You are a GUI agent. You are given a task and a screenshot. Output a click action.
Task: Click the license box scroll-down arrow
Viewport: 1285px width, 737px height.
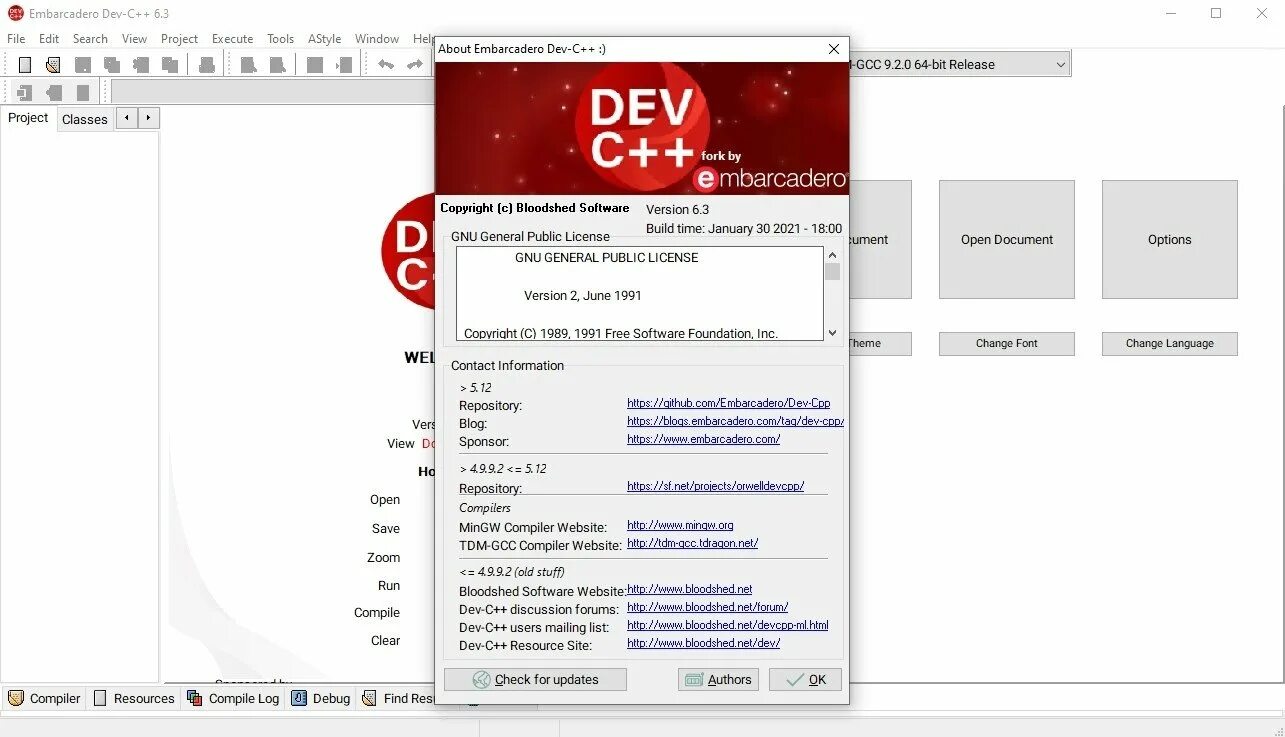(x=832, y=333)
